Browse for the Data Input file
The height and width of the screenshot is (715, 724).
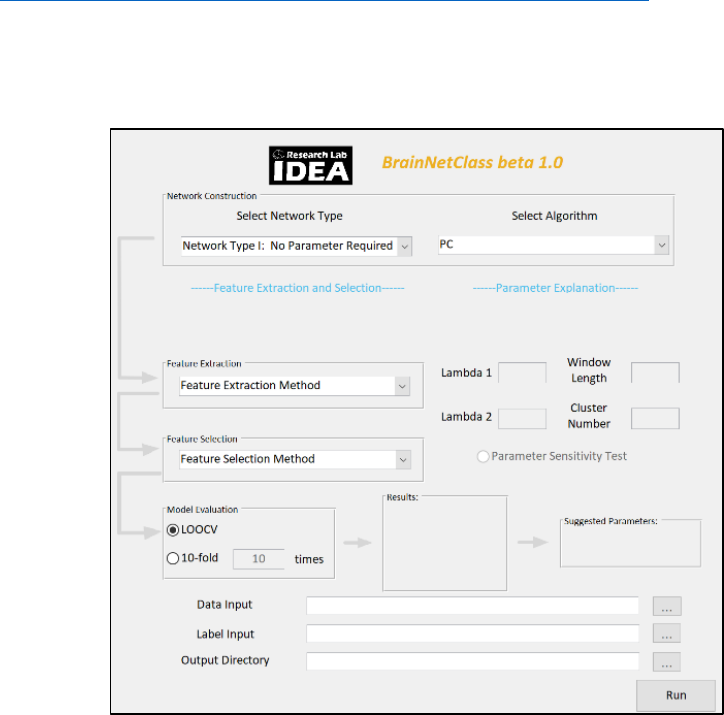tap(667, 606)
